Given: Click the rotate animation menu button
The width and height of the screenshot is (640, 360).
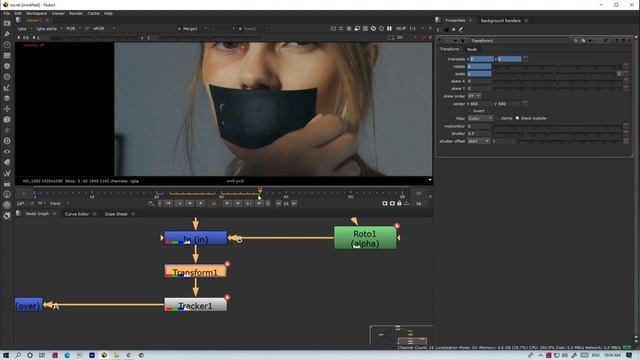Looking at the screenshot, I should [x=626, y=67].
